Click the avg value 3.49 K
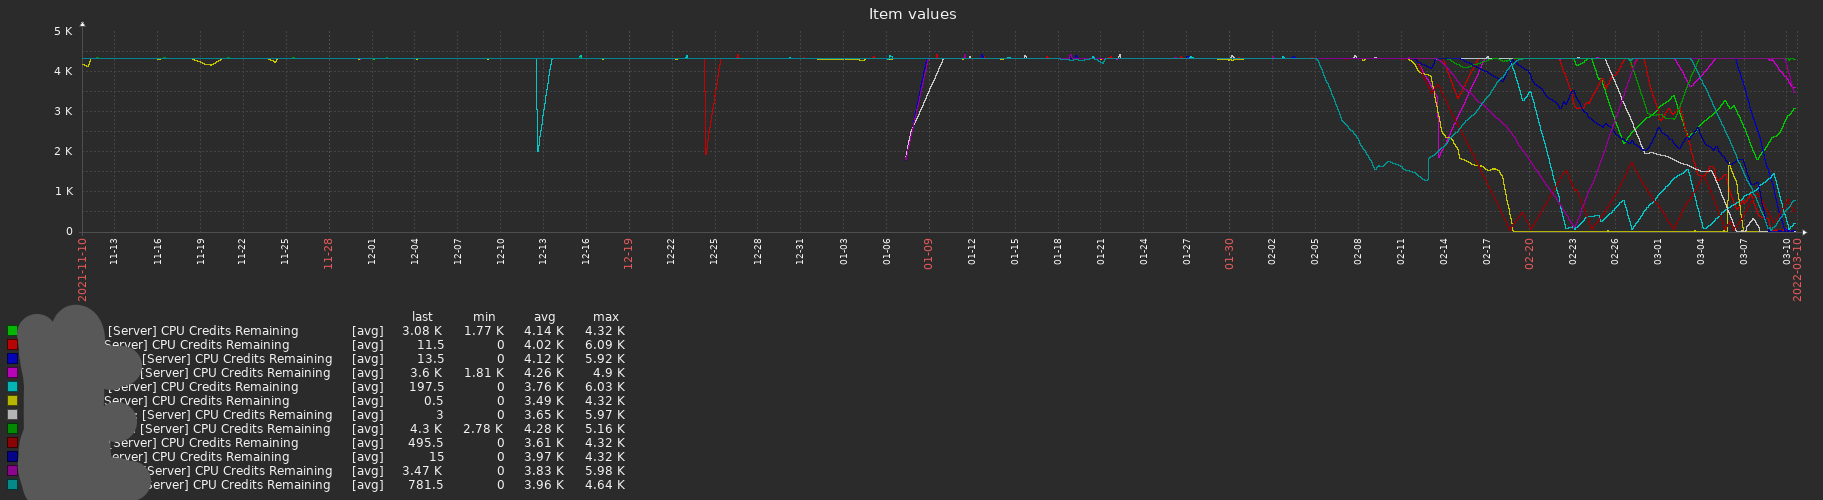Viewport: 1823px width, 500px height. [x=544, y=401]
